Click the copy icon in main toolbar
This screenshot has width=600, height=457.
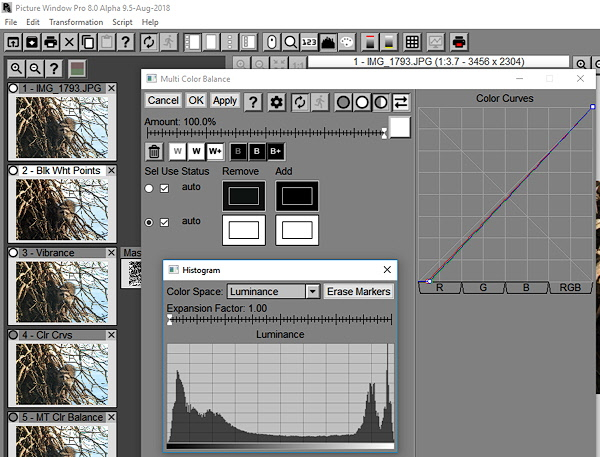pyautogui.click(x=88, y=42)
